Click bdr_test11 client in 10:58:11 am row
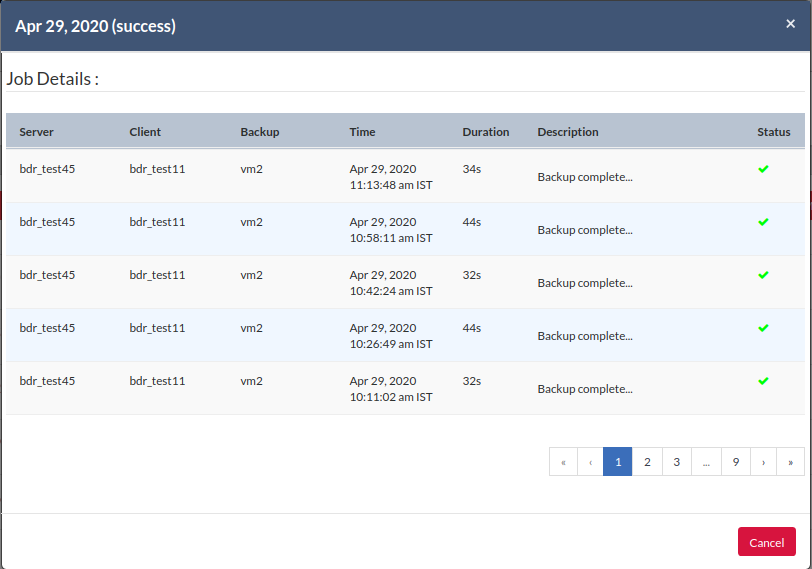Viewport: 812px width, 569px height. tap(157, 222)
